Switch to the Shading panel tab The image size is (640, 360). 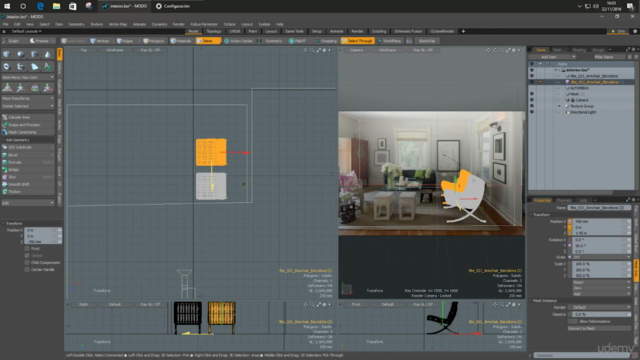(x=578, y=50)
